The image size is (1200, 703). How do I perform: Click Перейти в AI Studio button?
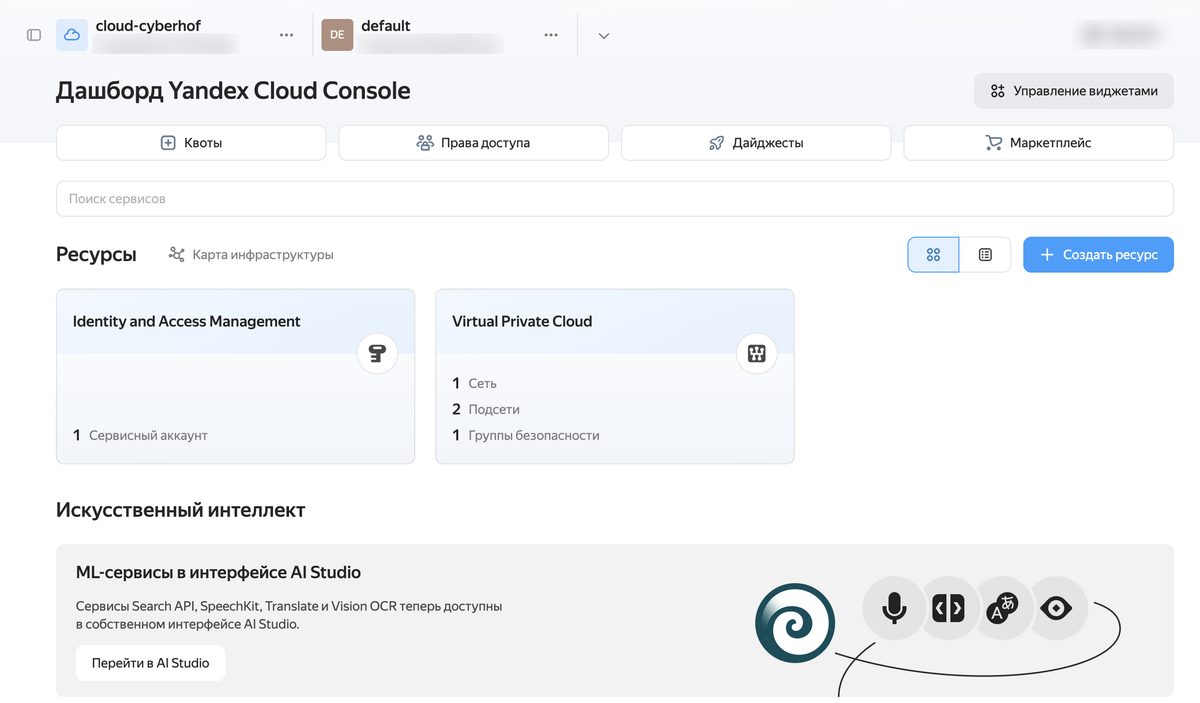[x=150, y=663]
